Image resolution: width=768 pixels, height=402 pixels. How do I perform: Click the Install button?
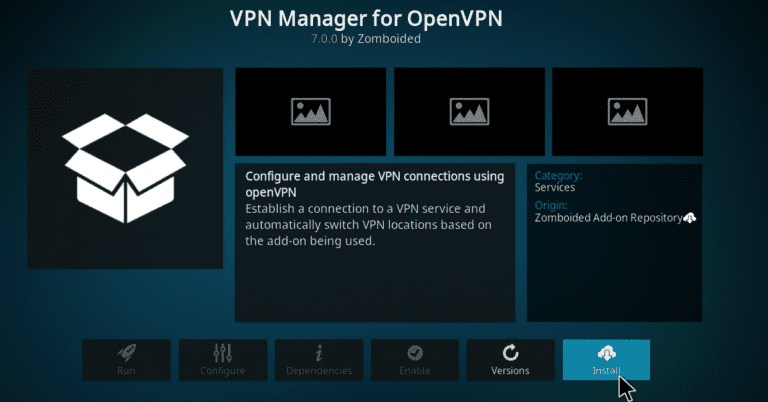click(606, 360)
